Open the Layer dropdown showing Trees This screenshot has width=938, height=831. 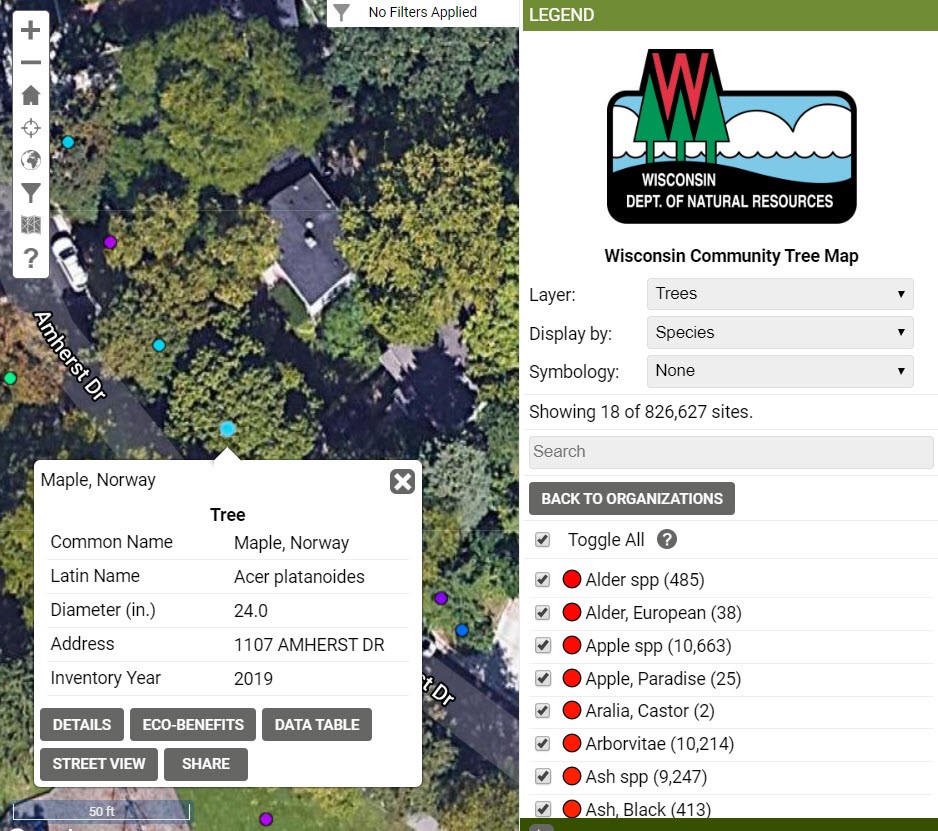coord(780,294)
